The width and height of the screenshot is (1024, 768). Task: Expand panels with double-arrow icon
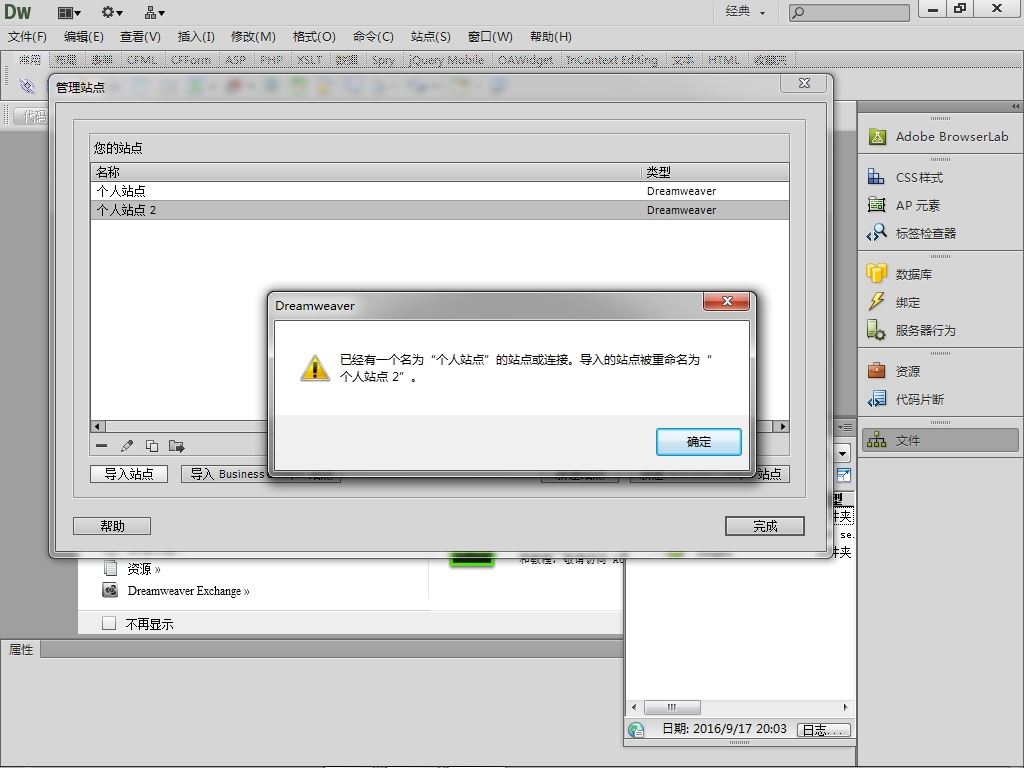click(1015, 106)
